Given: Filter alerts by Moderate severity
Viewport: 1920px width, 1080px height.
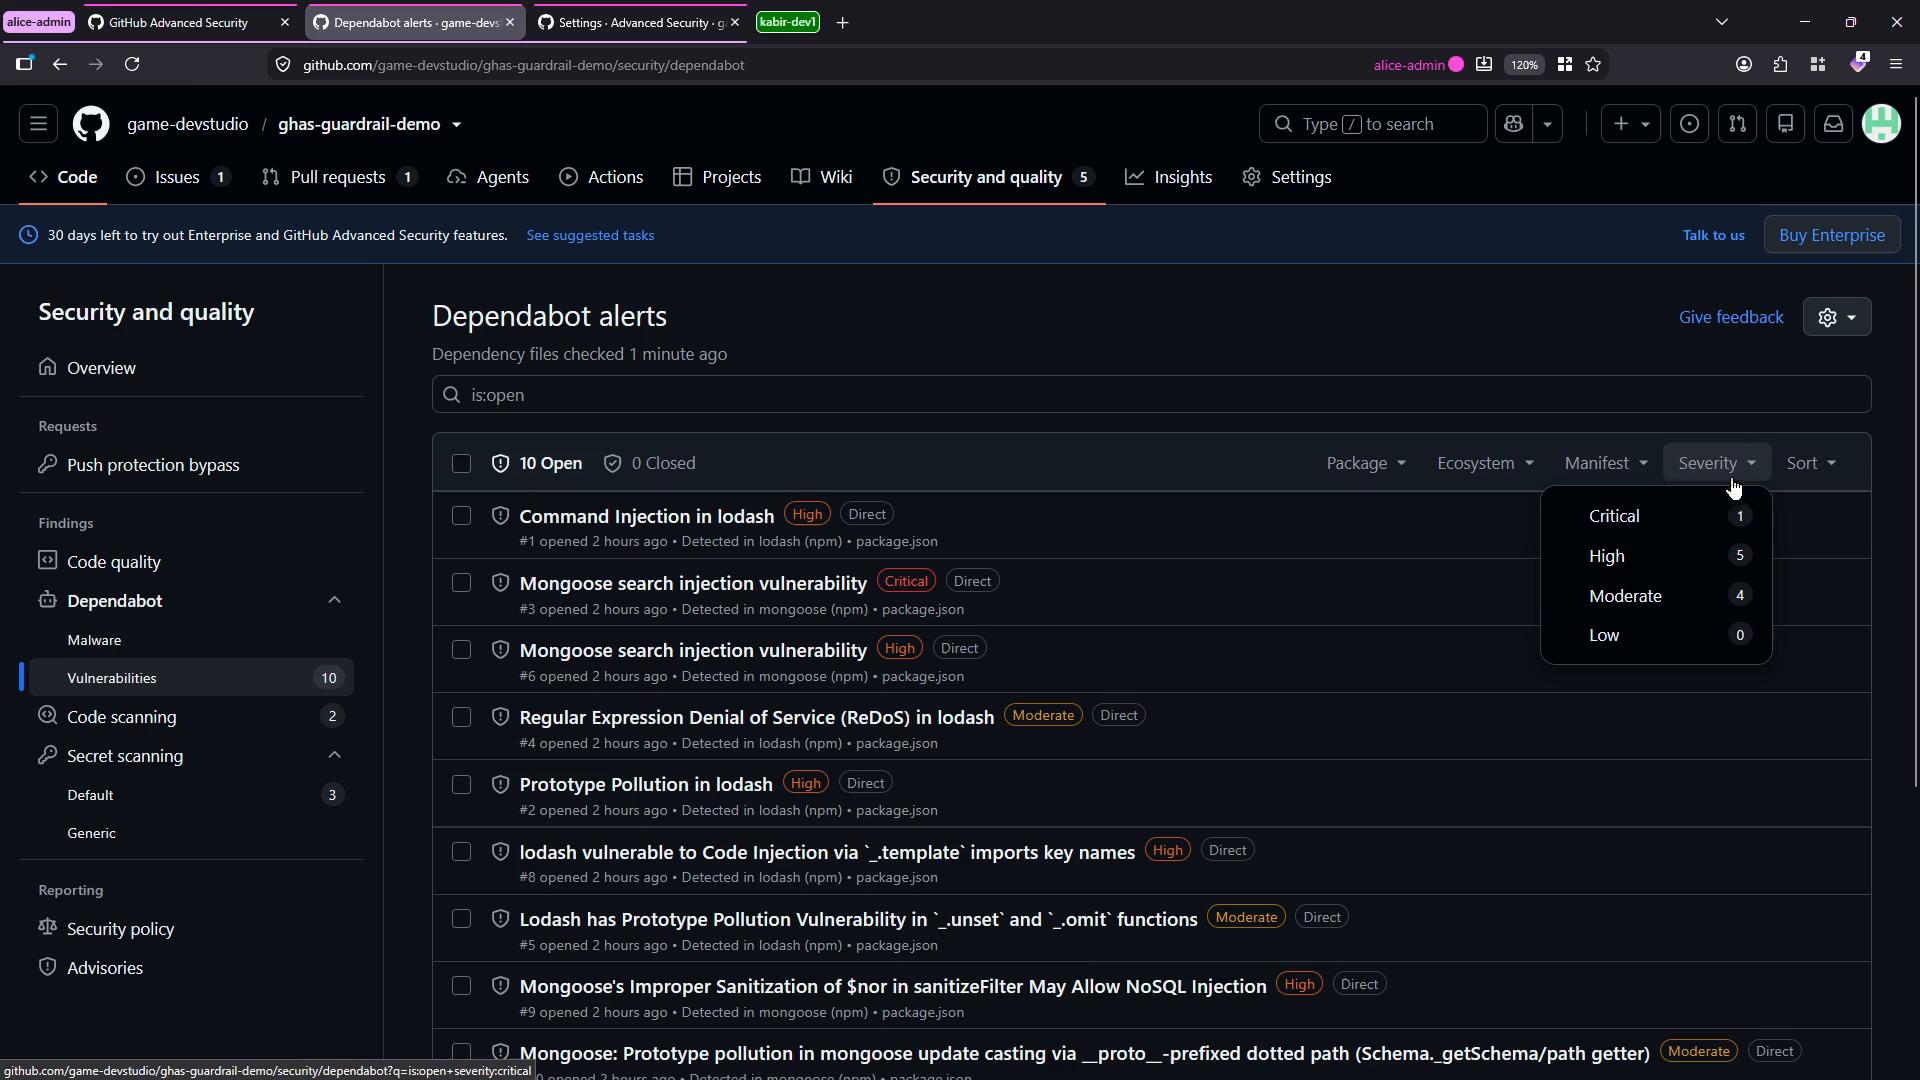Looking at the screenshot, I should point(1656,596).
